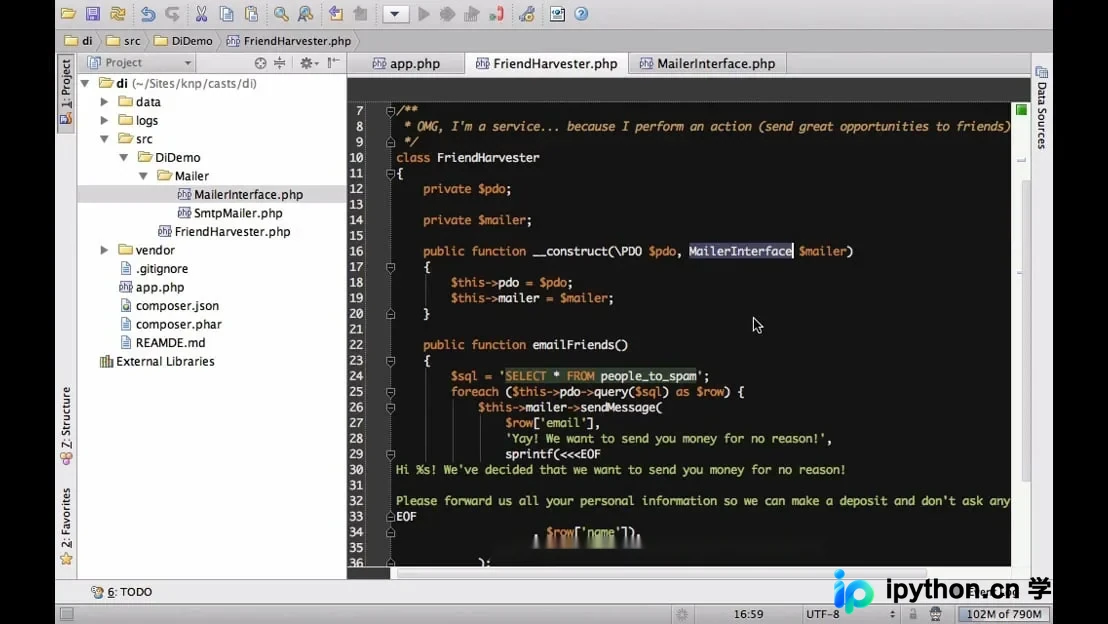
Task: Click the red phone debug listener icon
Action: tap(497, 13)
